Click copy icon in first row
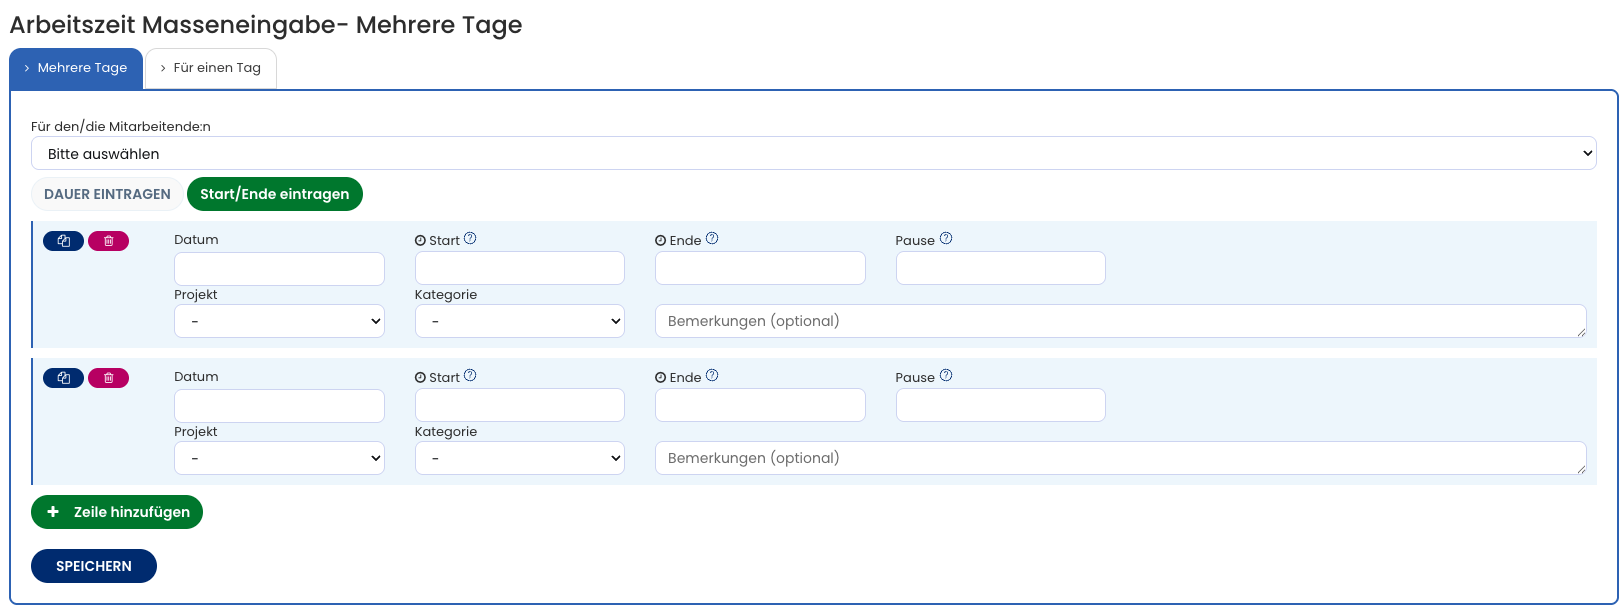Viewport: 1623px width, 615px height. (x=63, y=241)
